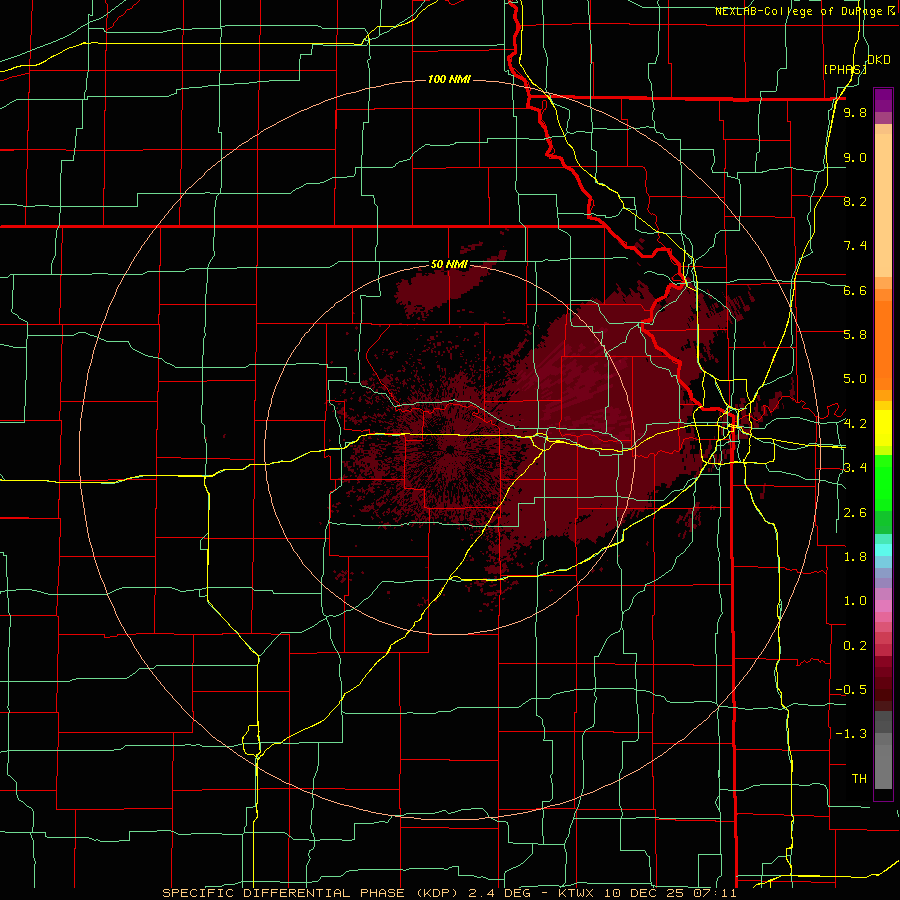Click the radar site center of the sweep
The height and width of the screenshot is (900, 900).
tap(450, 450)
